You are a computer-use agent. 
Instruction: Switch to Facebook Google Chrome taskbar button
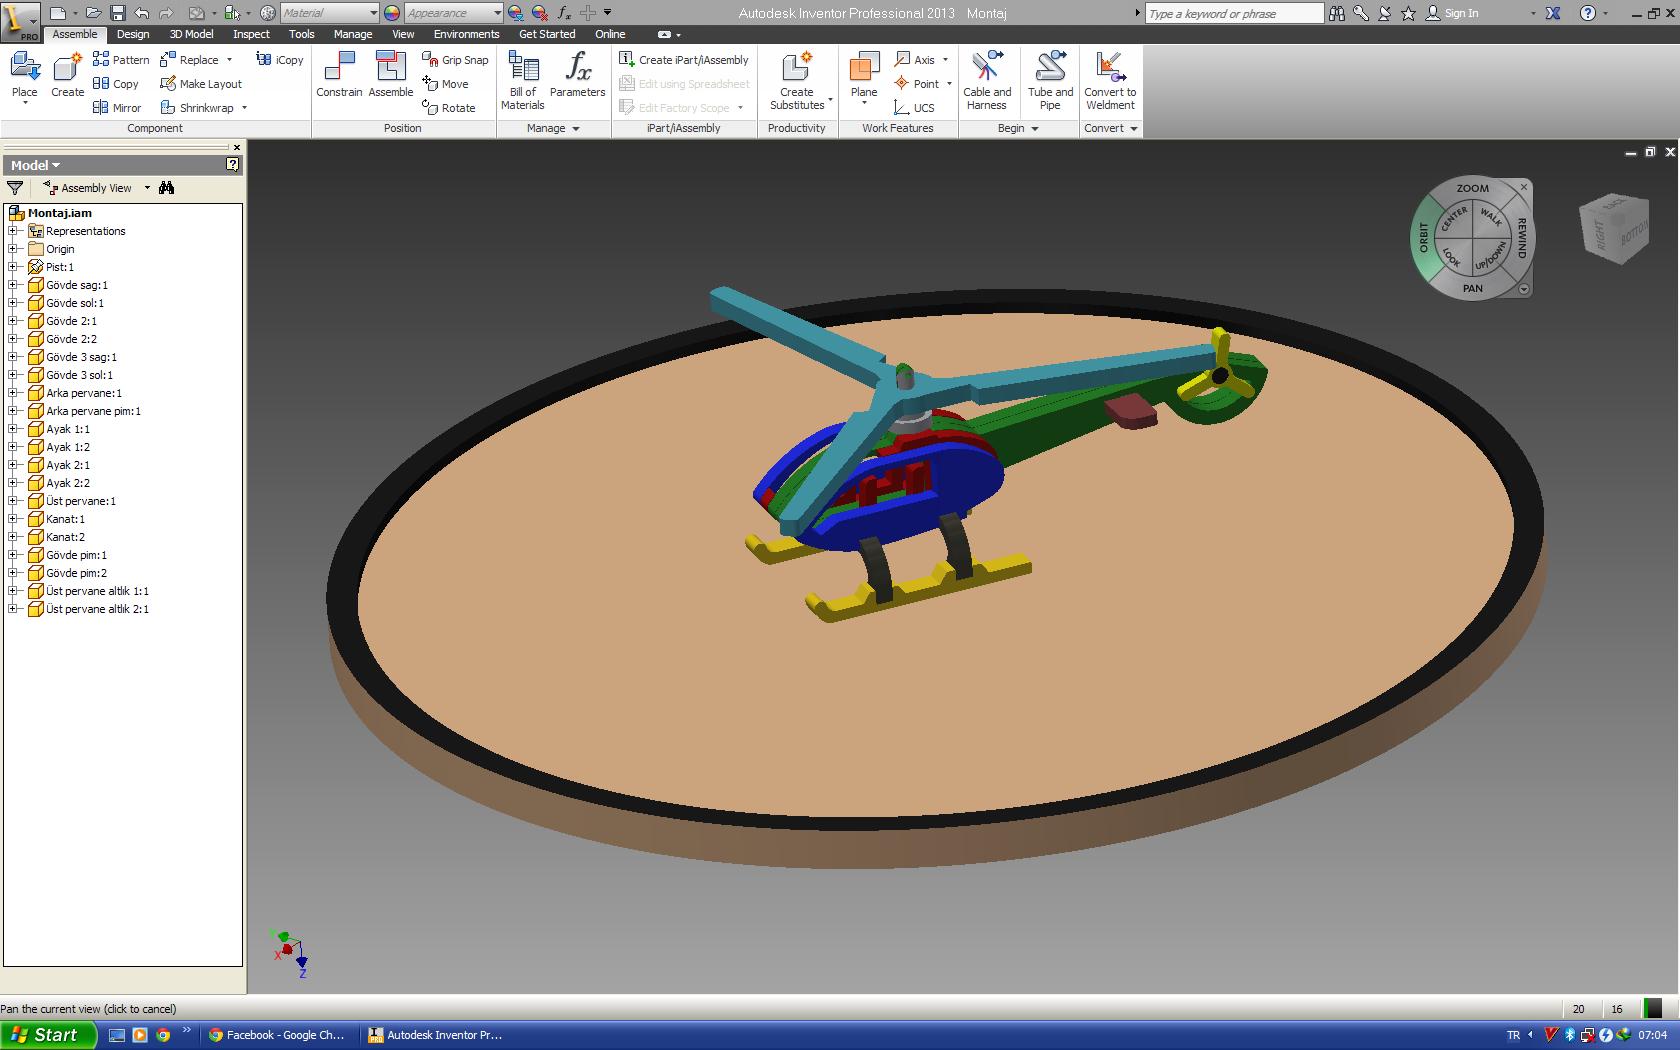click(x=277, y=1035)
